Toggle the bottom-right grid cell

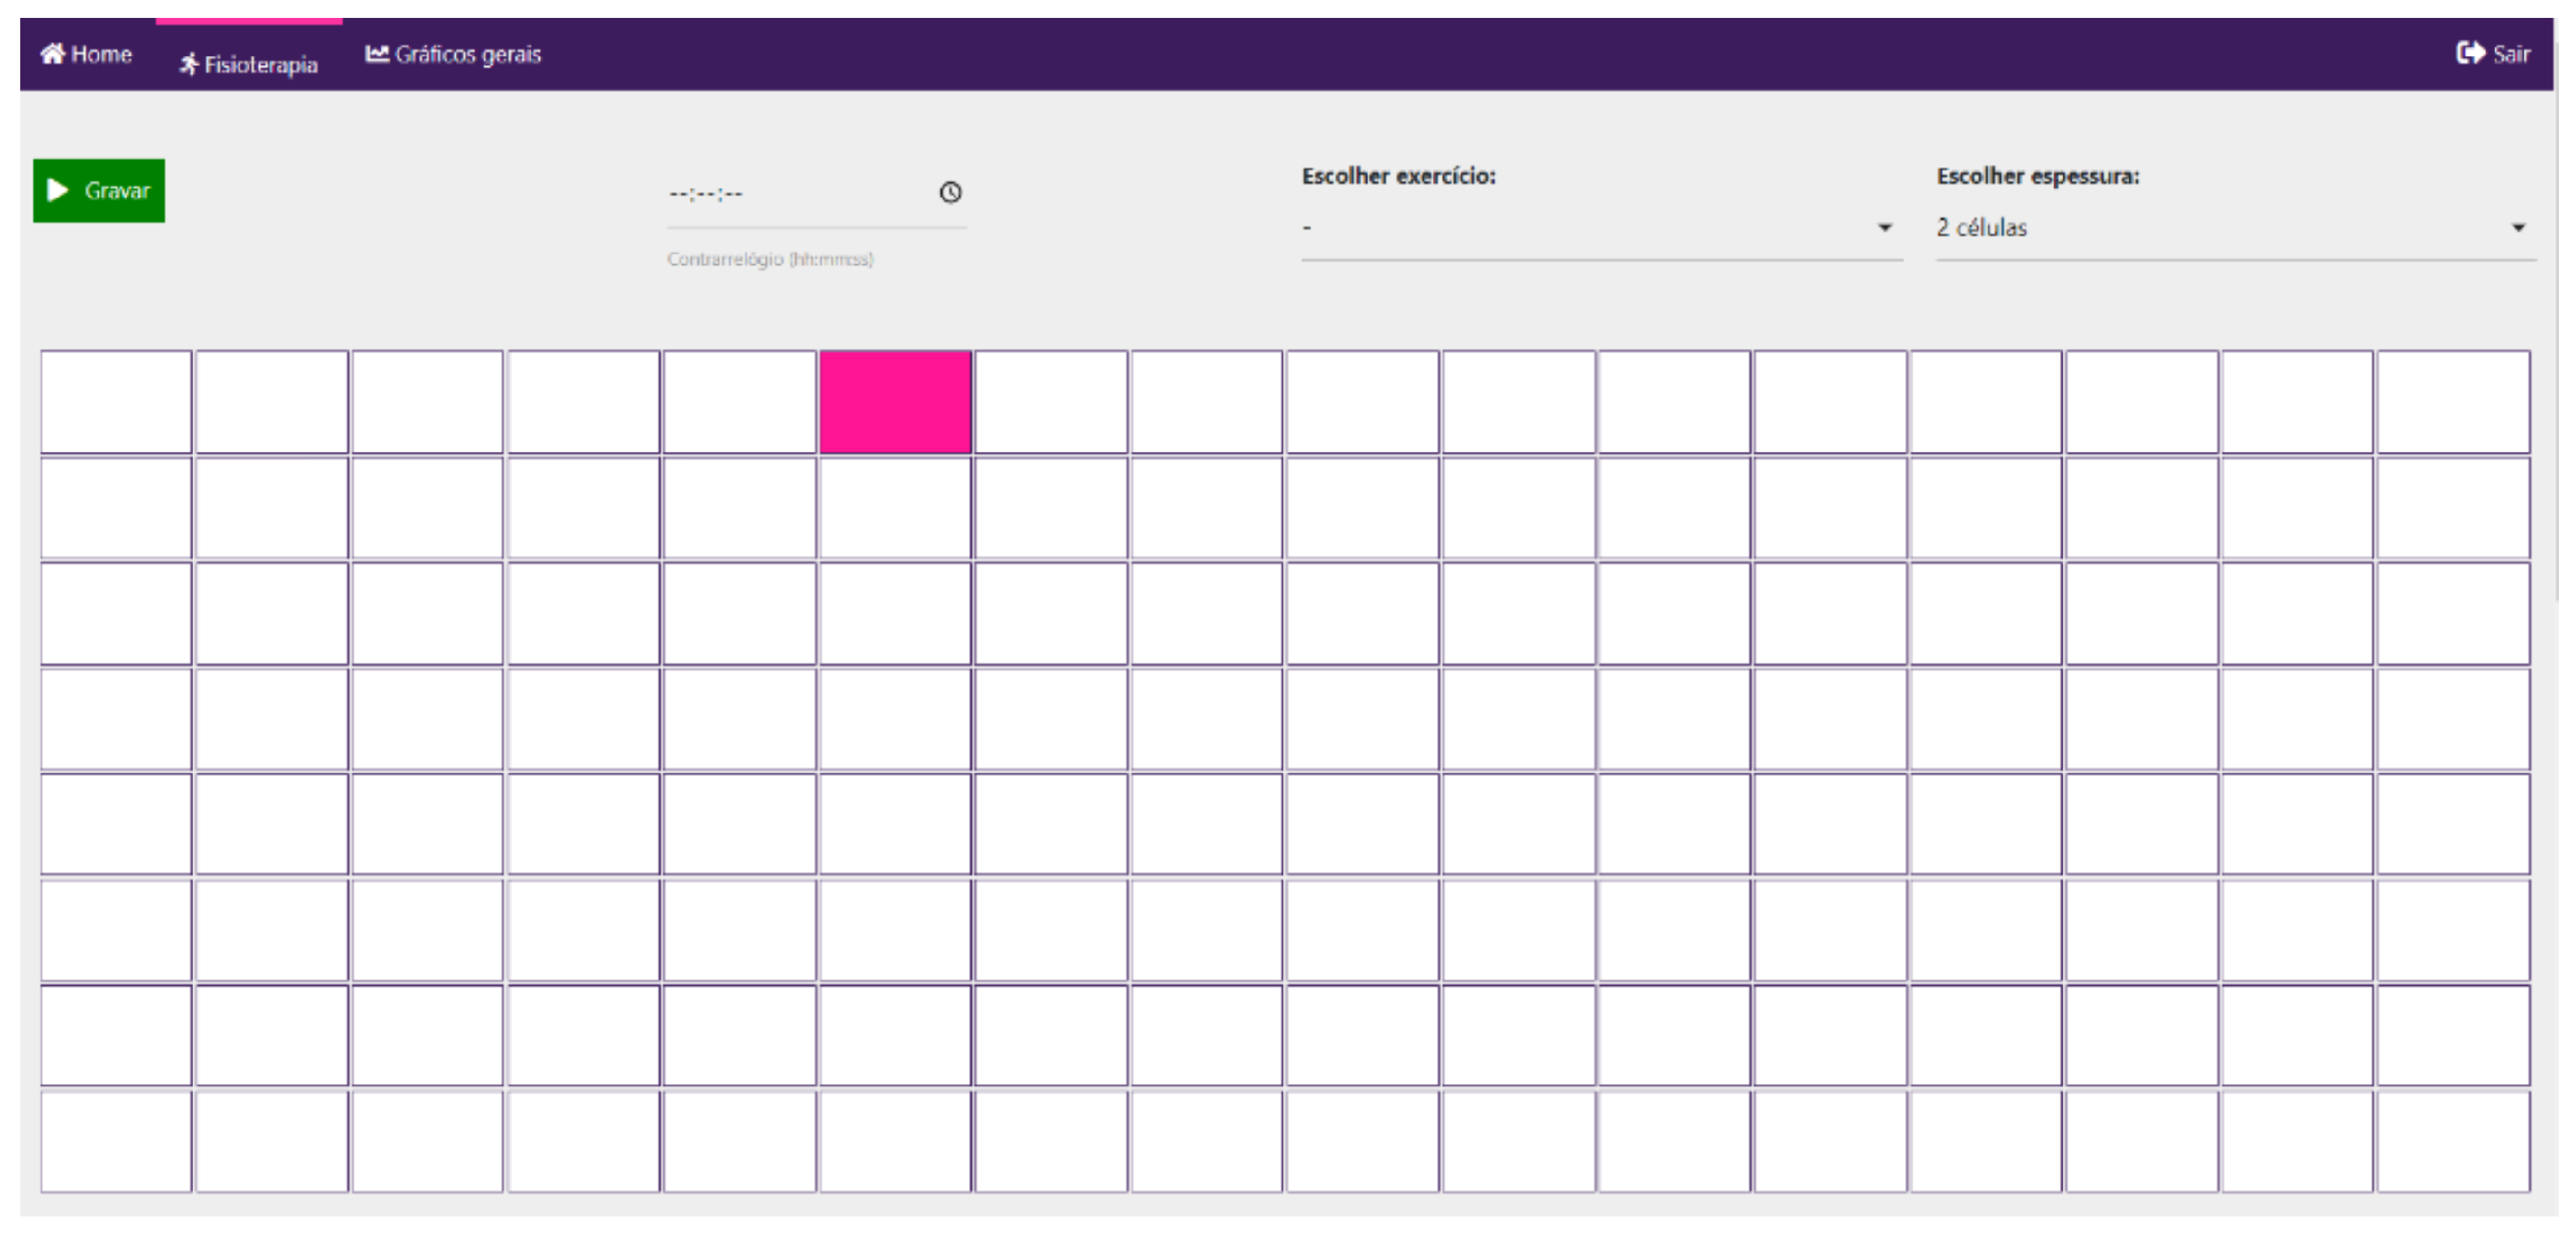click(2452, 1141)
